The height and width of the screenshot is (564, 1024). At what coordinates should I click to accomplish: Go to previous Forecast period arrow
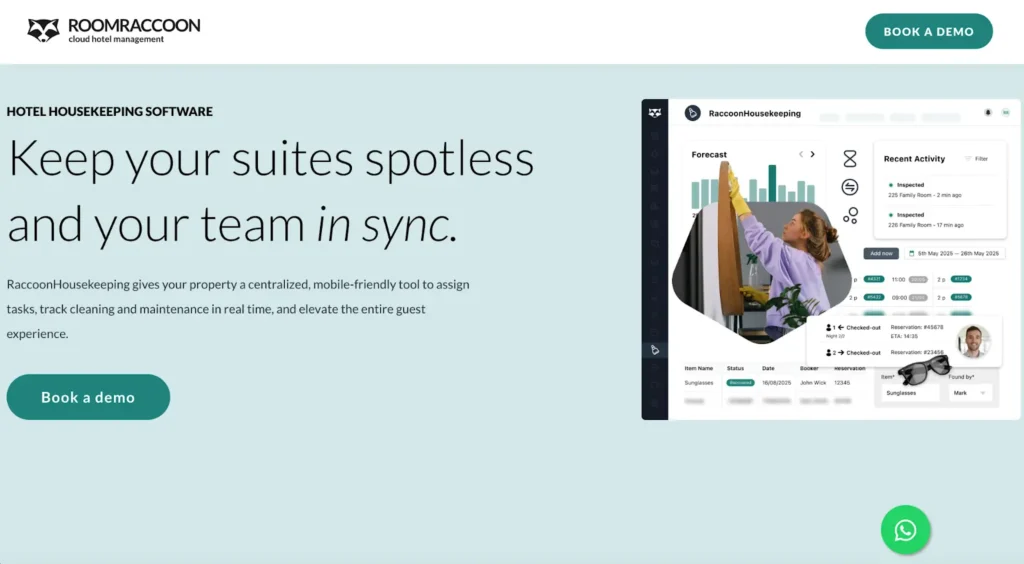[x=801, y=154]
